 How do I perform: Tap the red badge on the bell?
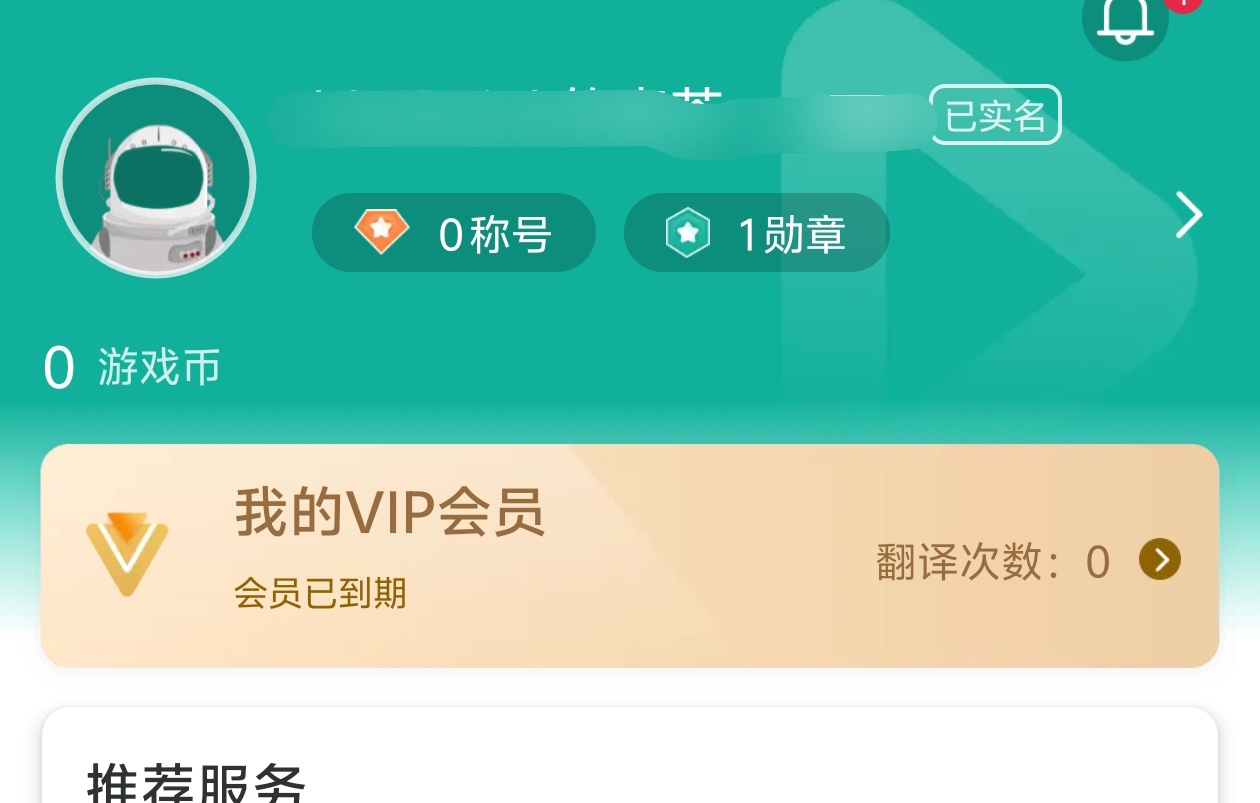click(x=1183, y=3)
